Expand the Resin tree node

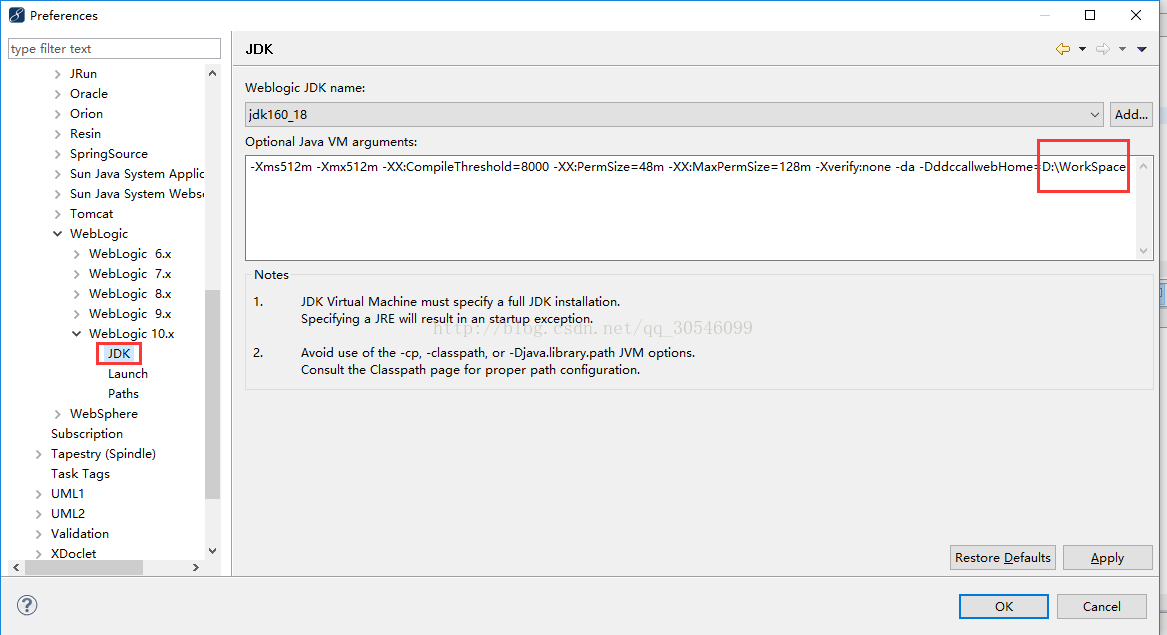pyautogui.click(x=57, y=134)
